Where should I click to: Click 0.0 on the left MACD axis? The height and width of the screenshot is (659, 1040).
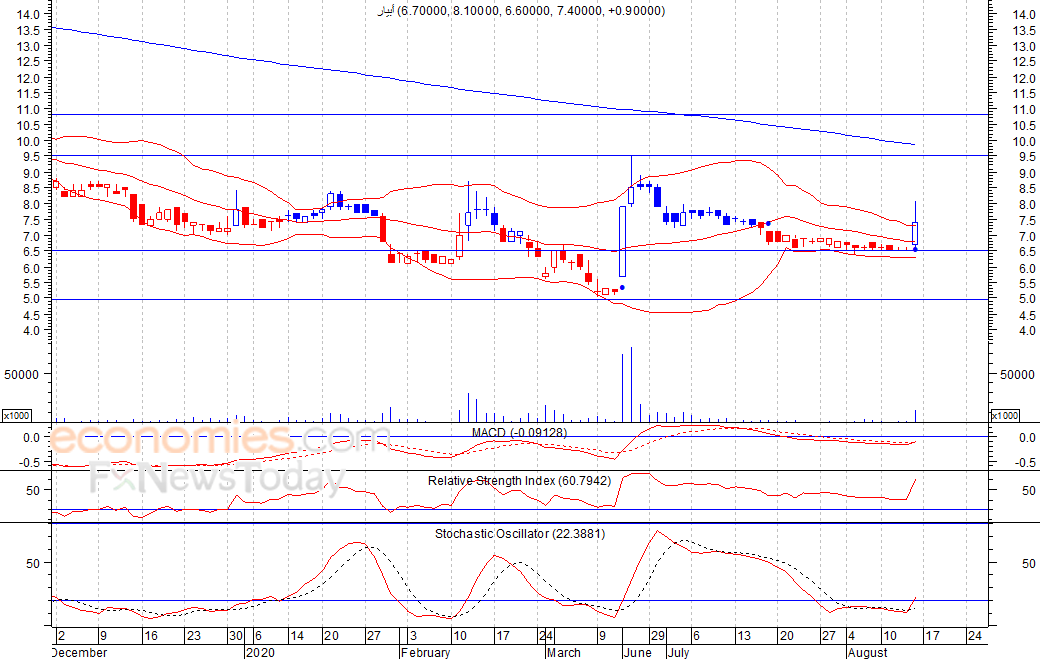tap(32, 438)
